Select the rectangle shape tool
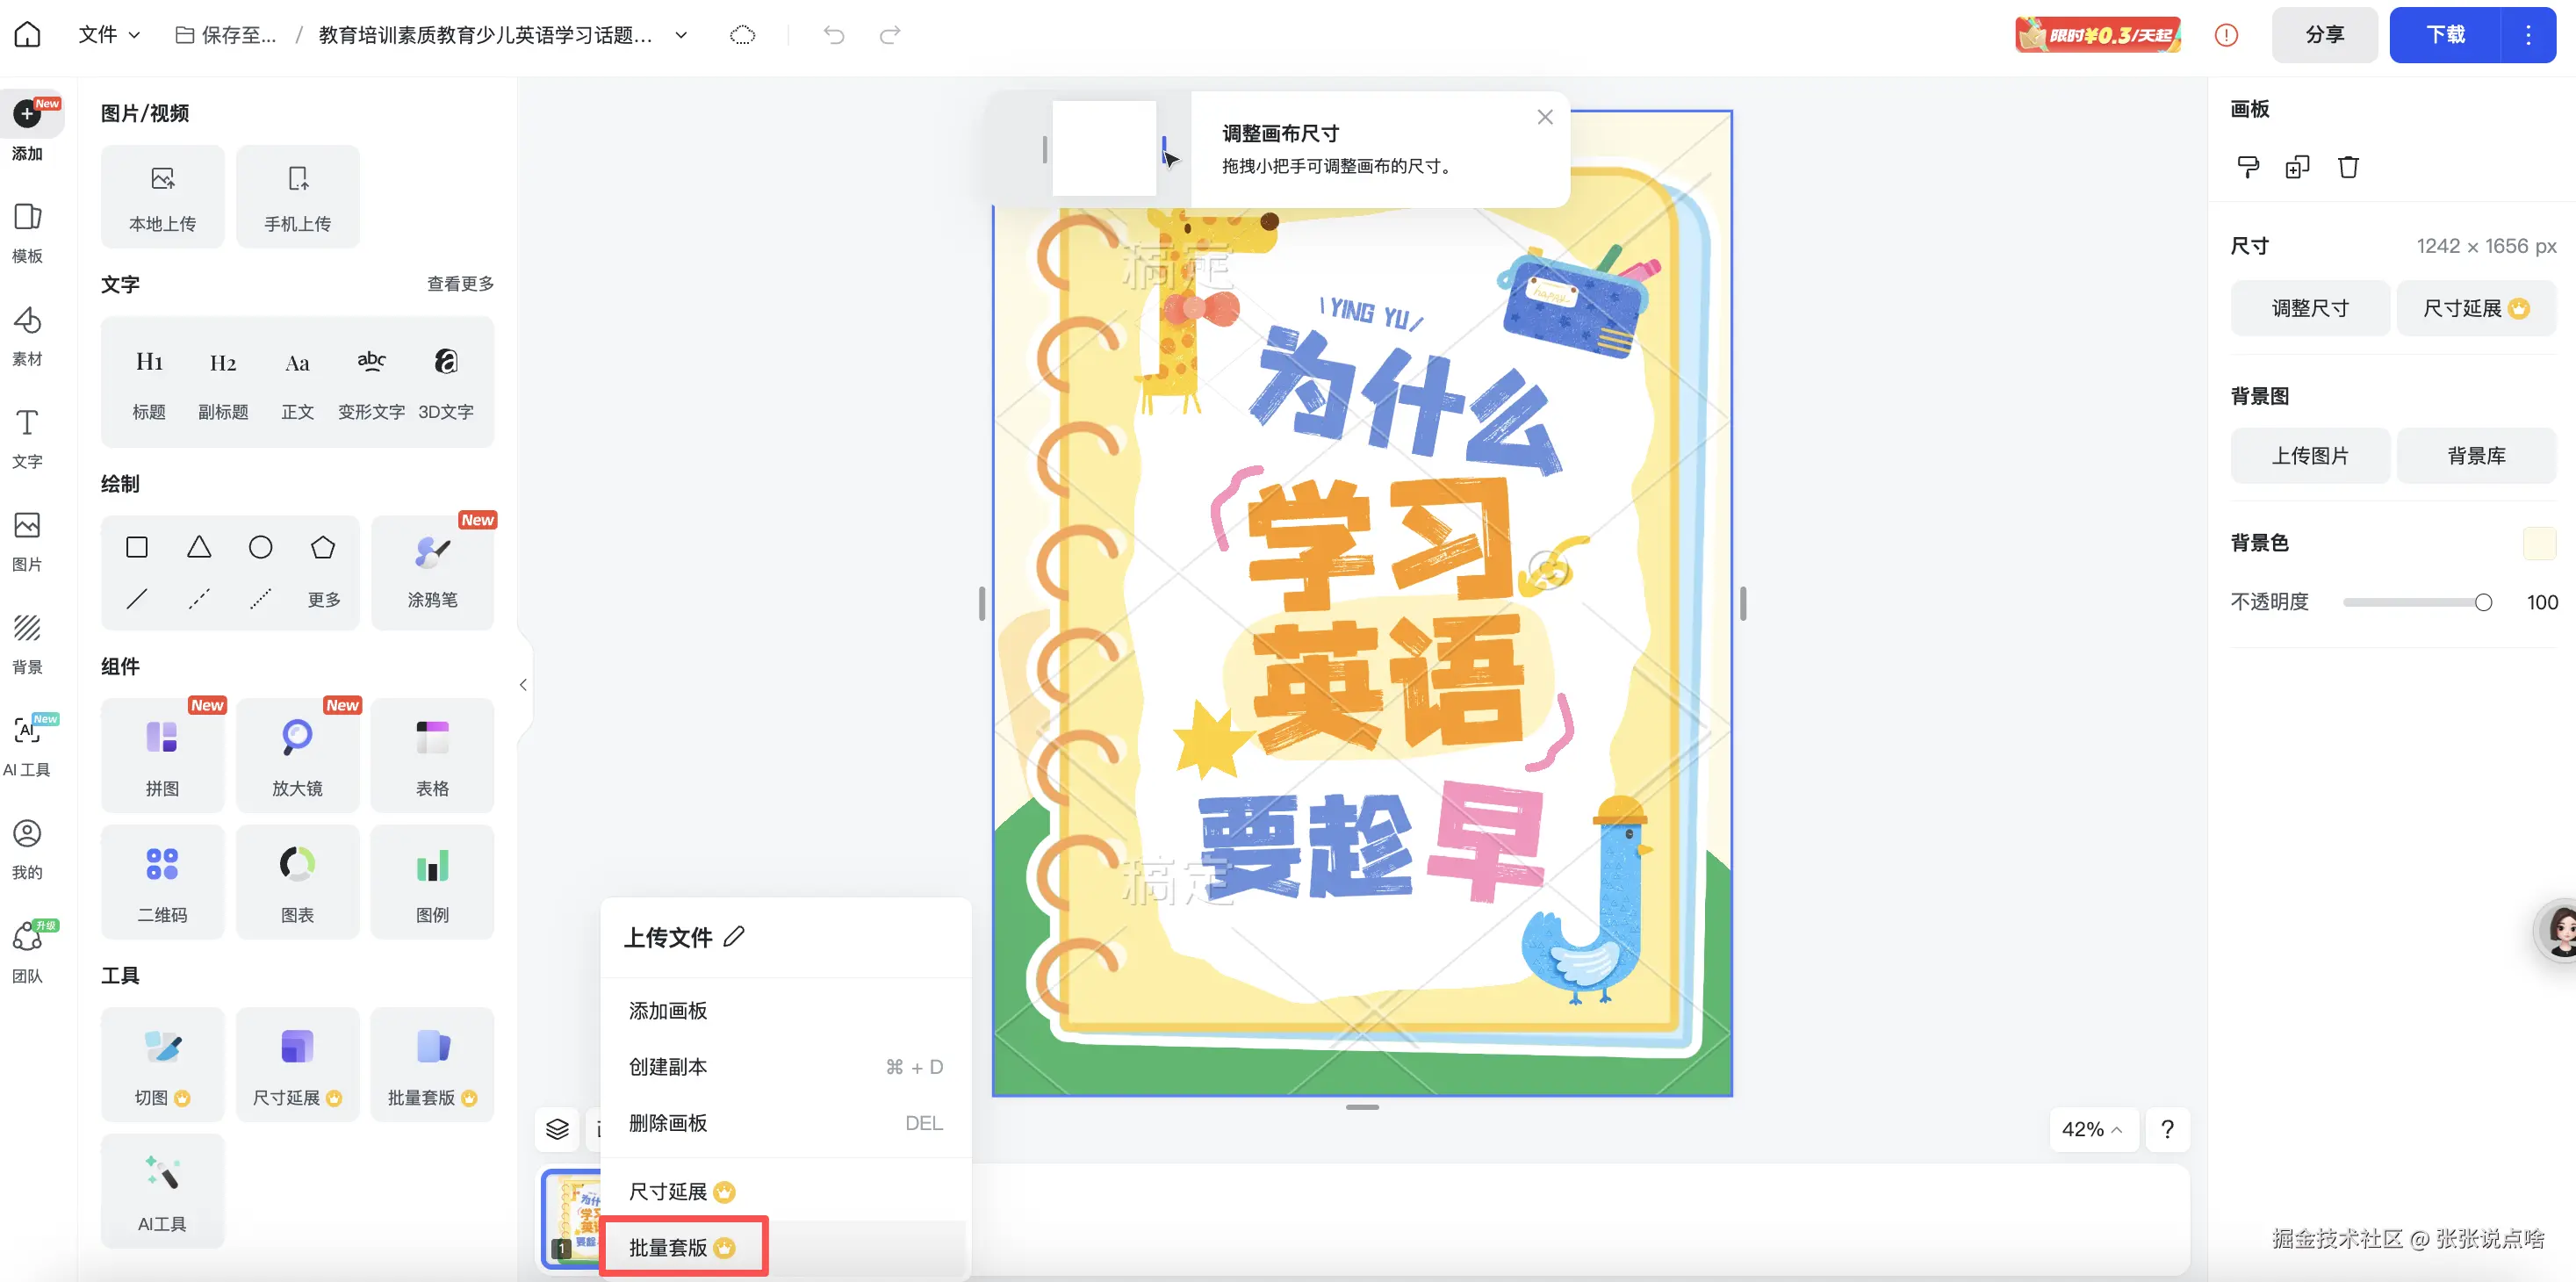2576x1282 pixels. tap(137, 547)
